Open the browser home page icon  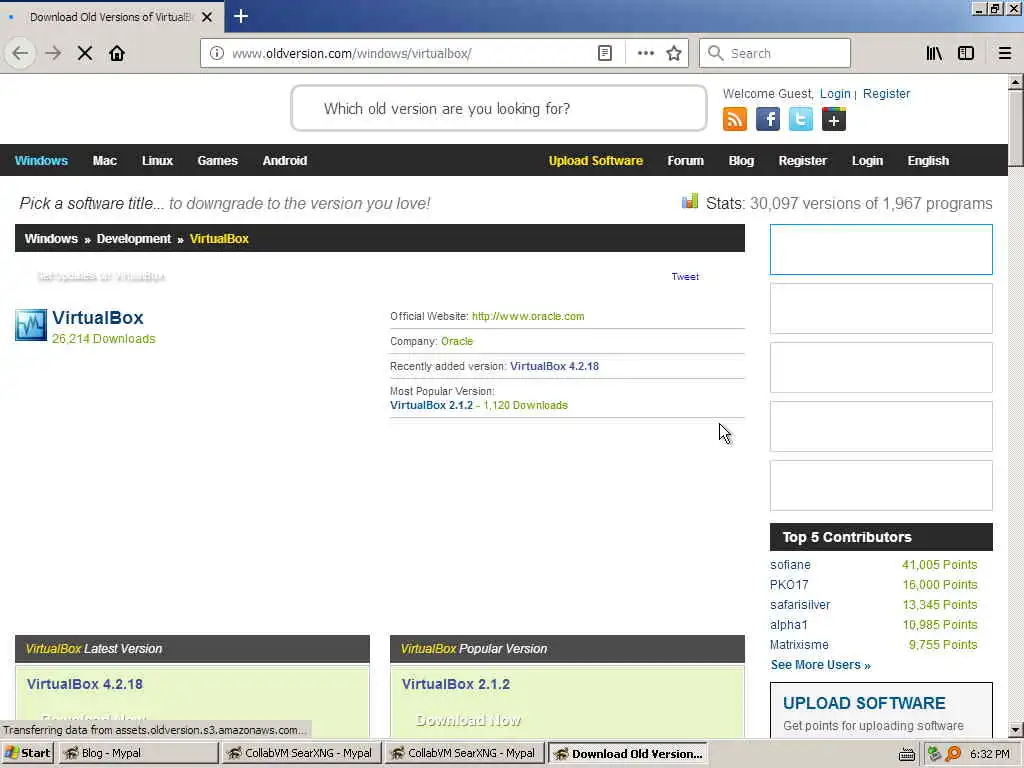(117, 53)
